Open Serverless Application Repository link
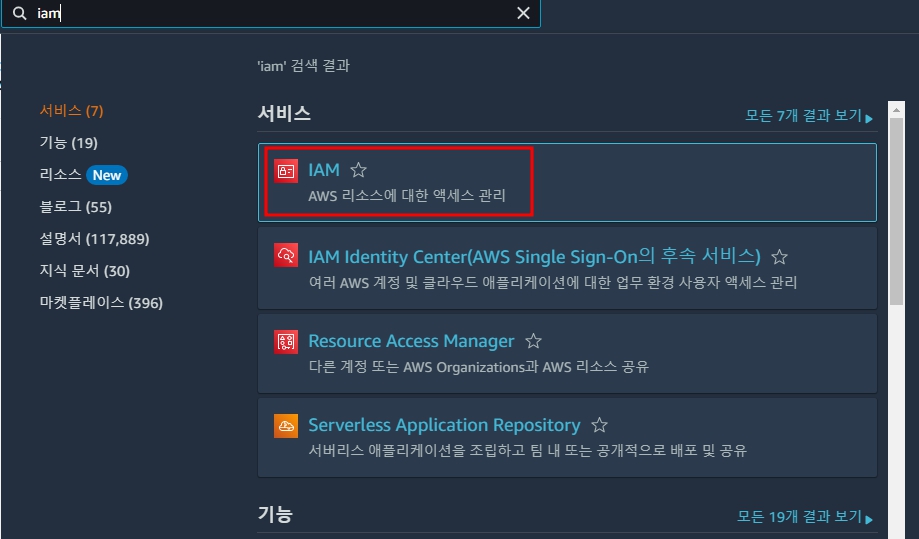This screenshot has height=539, width=919. point(444,425)
